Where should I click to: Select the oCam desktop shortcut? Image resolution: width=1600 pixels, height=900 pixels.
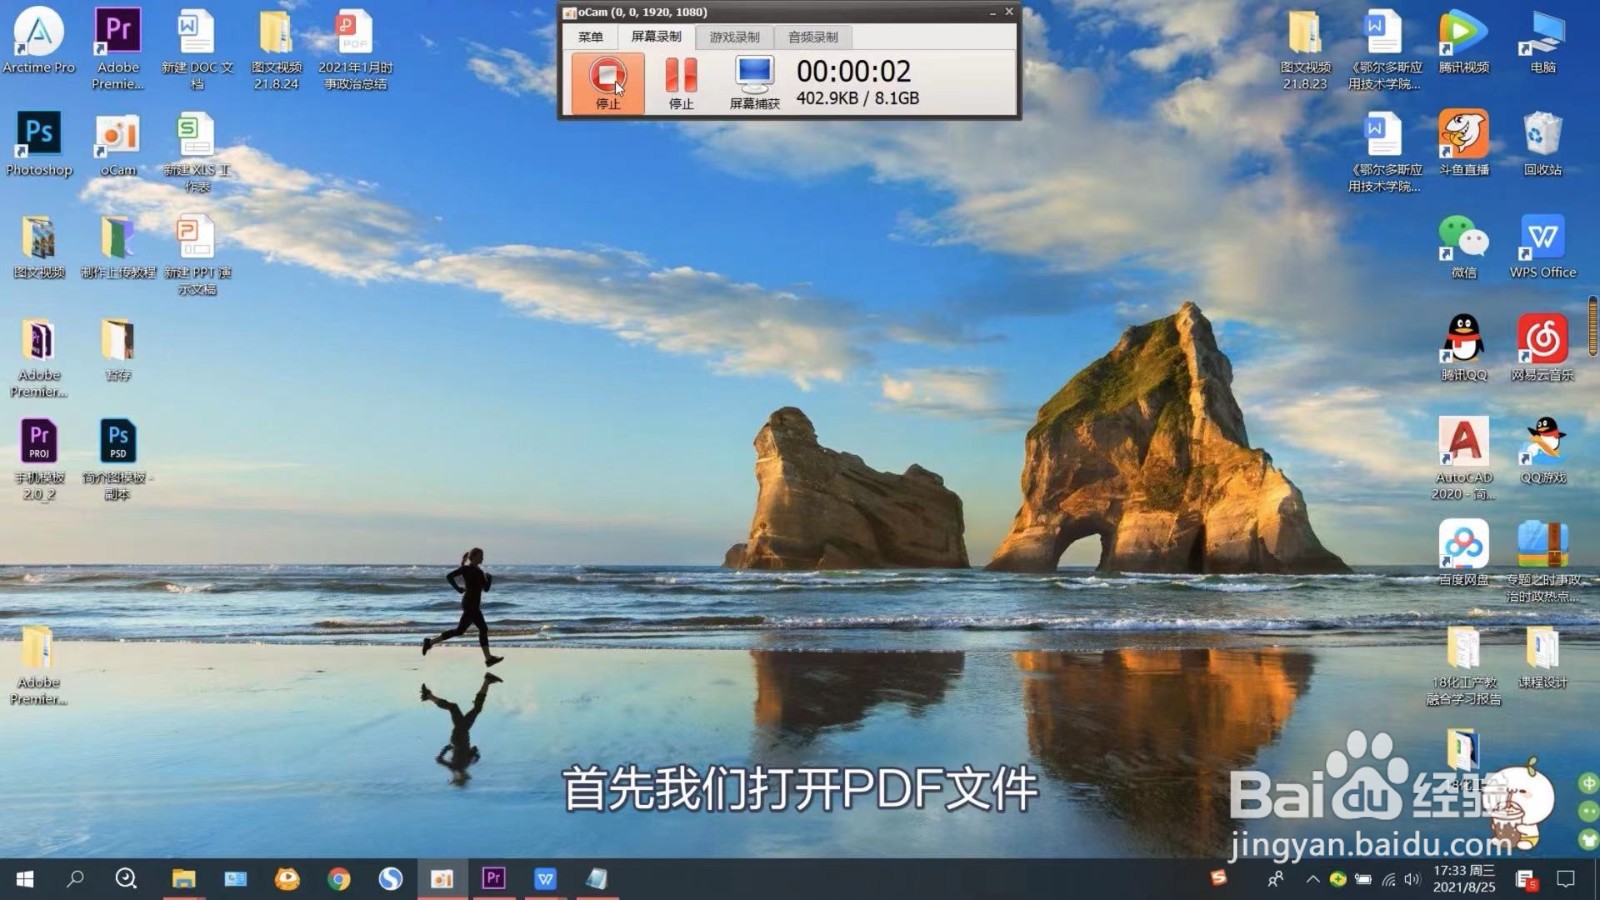tap(118, 144)
